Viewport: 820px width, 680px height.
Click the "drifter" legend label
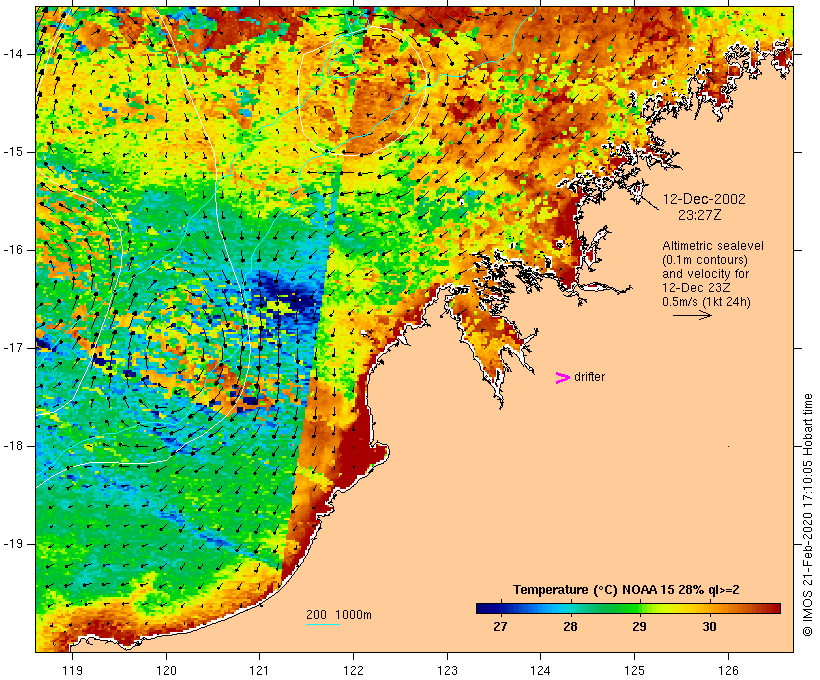(589, 377)
